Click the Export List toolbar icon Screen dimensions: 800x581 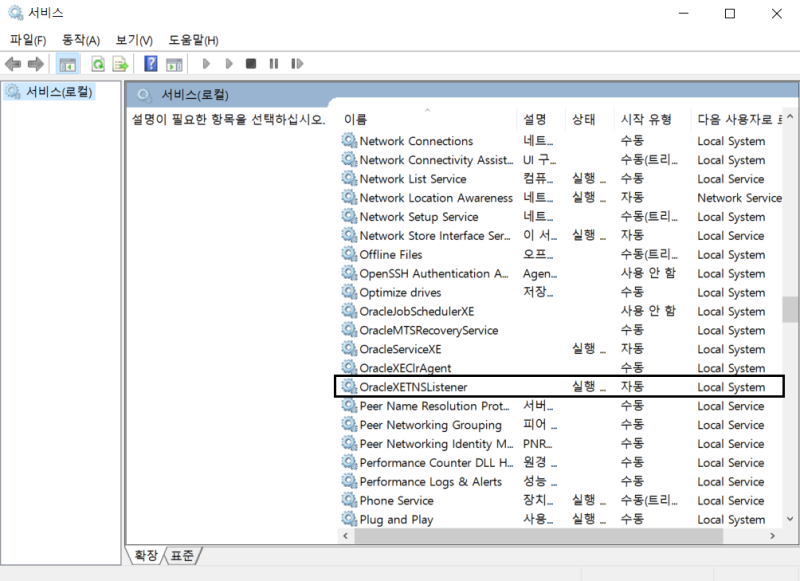click(122, 63)
